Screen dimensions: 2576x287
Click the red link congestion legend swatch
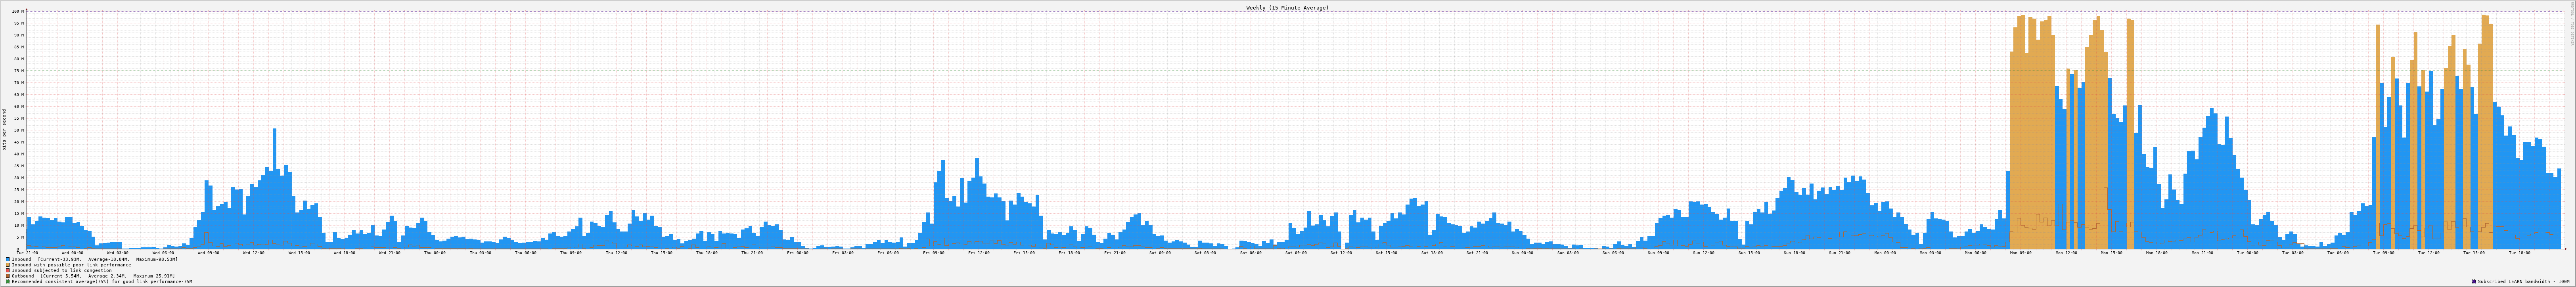coord(8,270)
